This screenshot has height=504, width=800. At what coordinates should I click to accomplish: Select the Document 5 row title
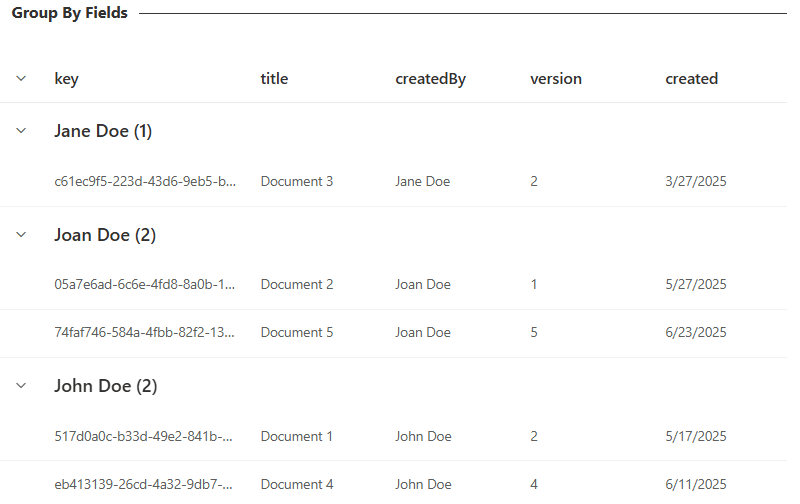(x=297, y=333)
